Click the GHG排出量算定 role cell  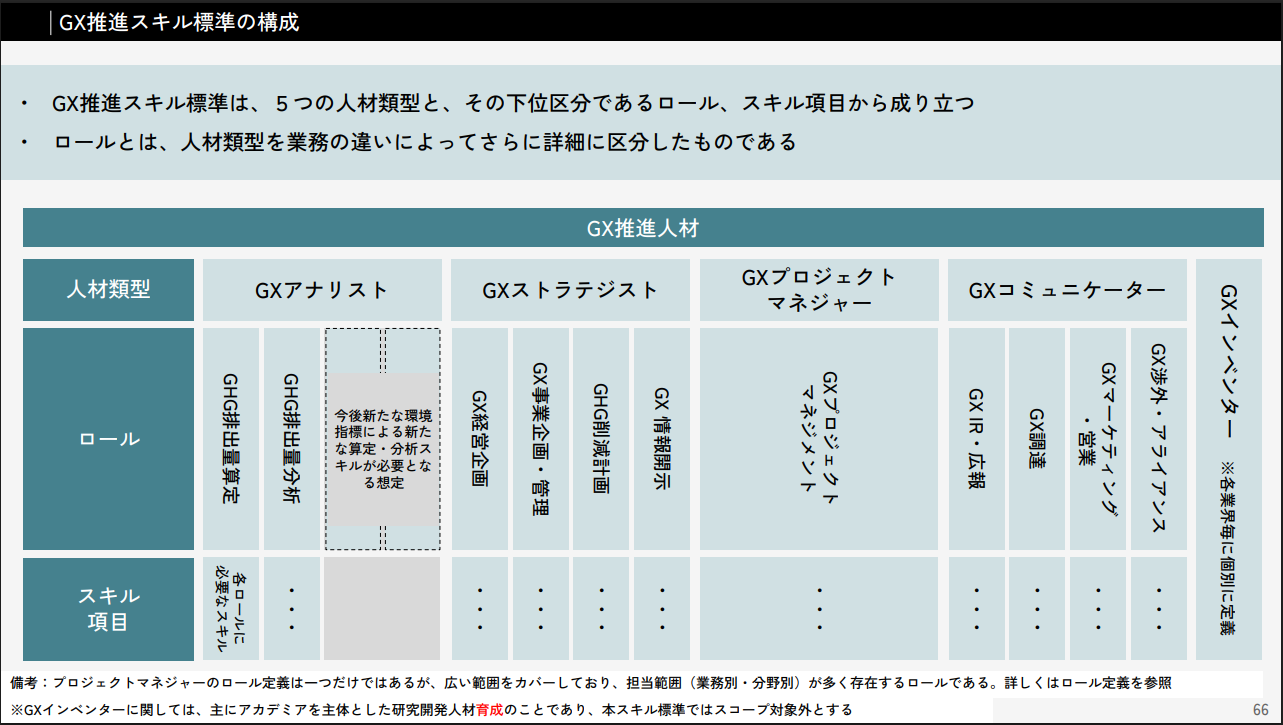(231, 439)
